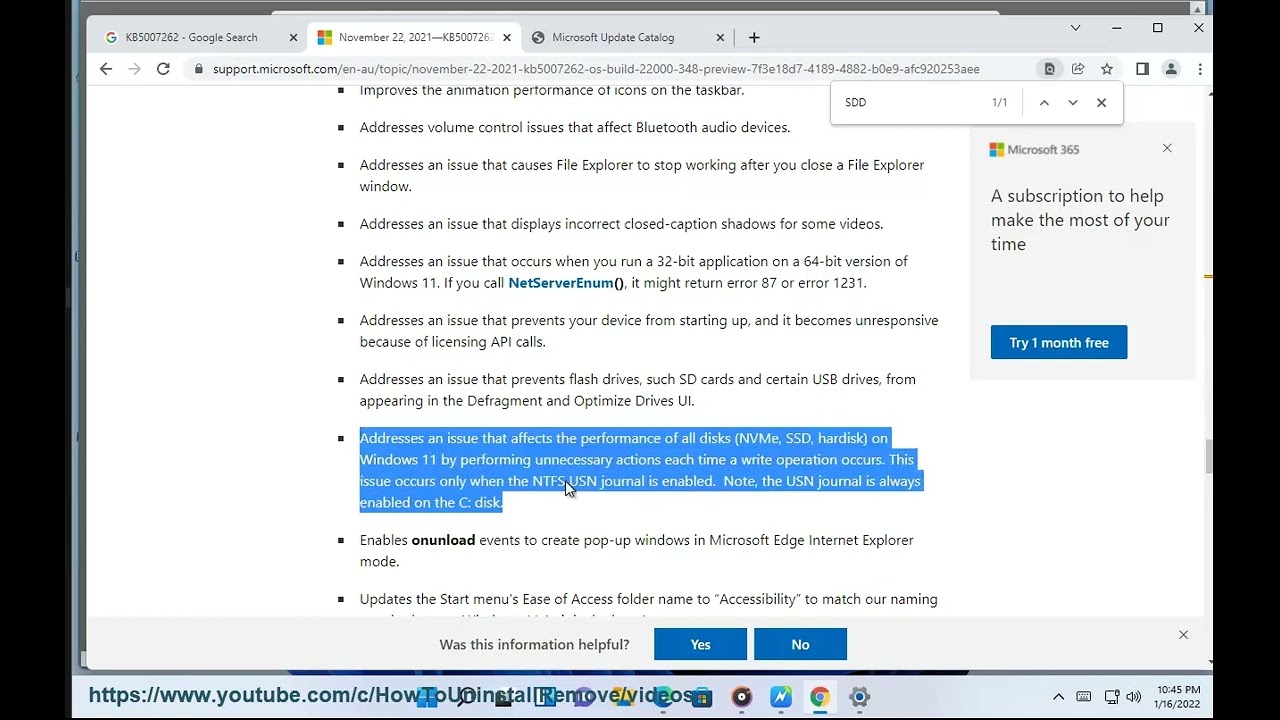
Task: Bookmark this page with the star icon
Action: [1107, 69]
